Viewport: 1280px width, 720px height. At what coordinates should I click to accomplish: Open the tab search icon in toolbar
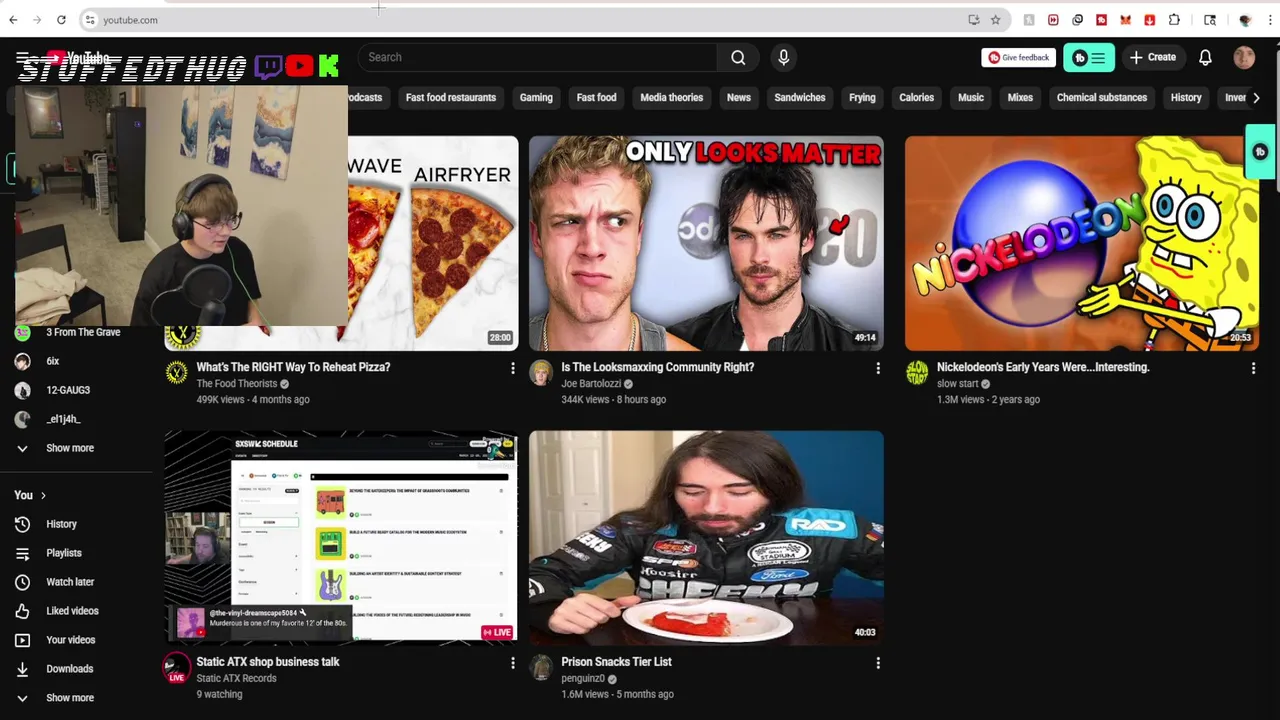pyautogui.click(x=1210, y=20)
